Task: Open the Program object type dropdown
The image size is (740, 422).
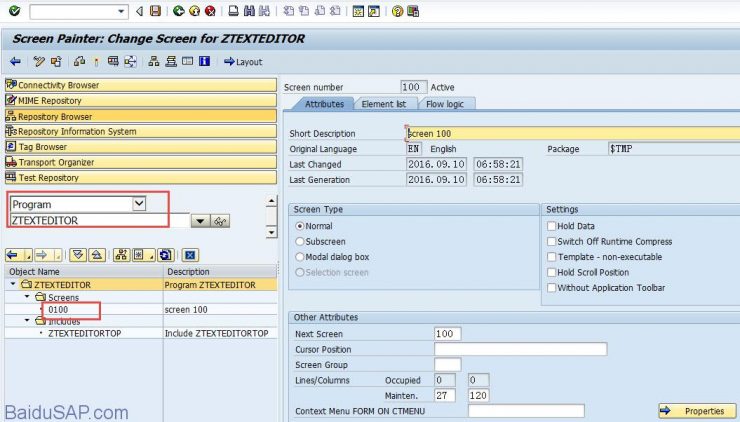Action: [x=139, y=204]
